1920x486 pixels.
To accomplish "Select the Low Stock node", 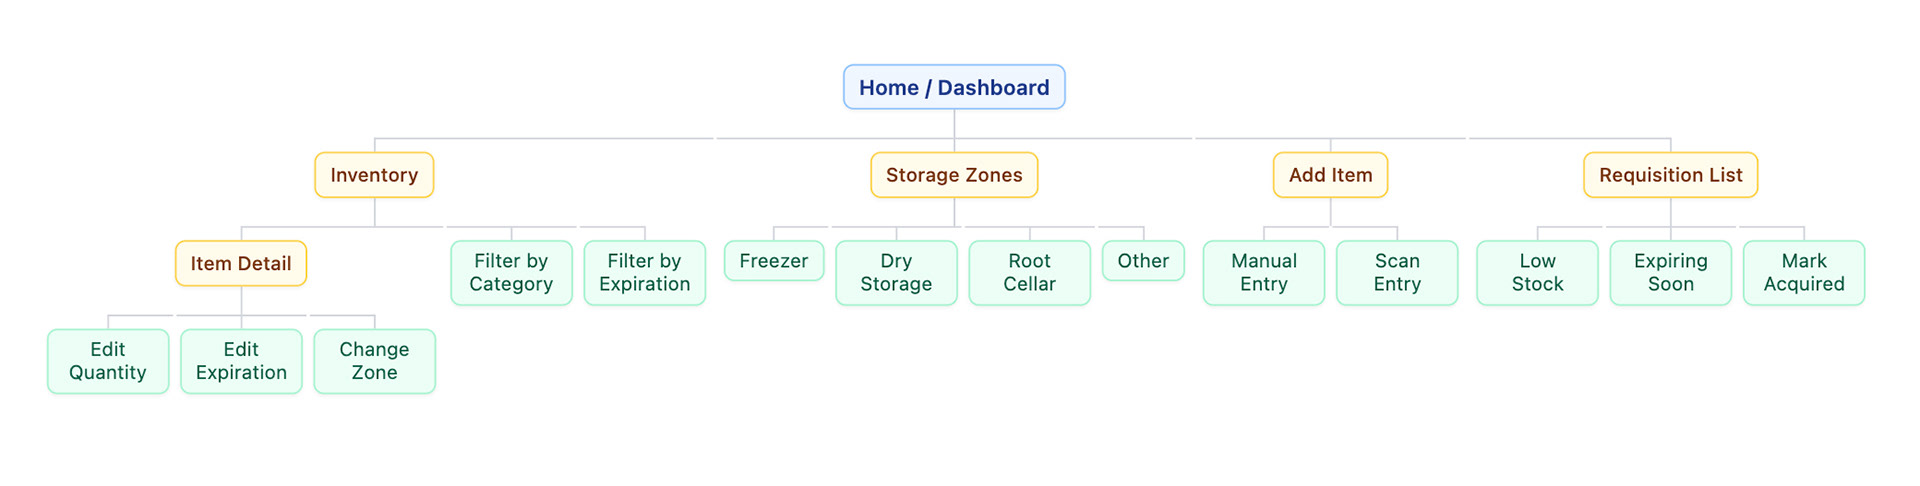I will click(x=1536, y=272).
